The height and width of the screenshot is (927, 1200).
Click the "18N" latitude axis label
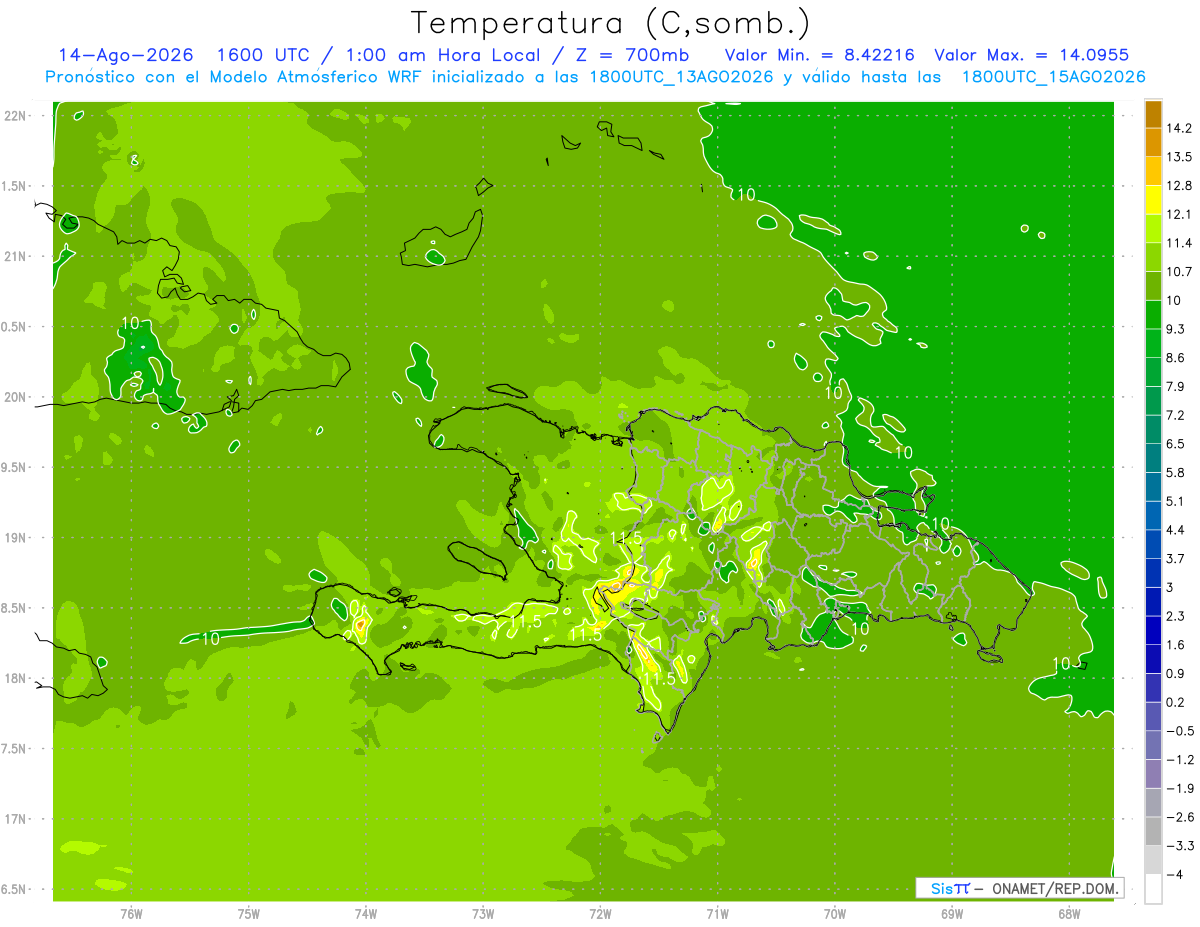pos(17,679)
